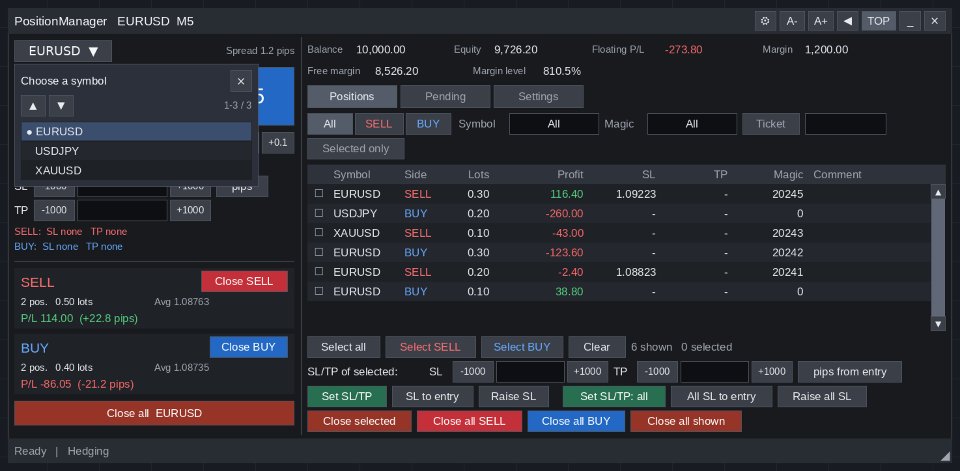This screenshot has height=471, width=960.
Task: Select USDJPY in the symbol list
Action: point(136,151)
